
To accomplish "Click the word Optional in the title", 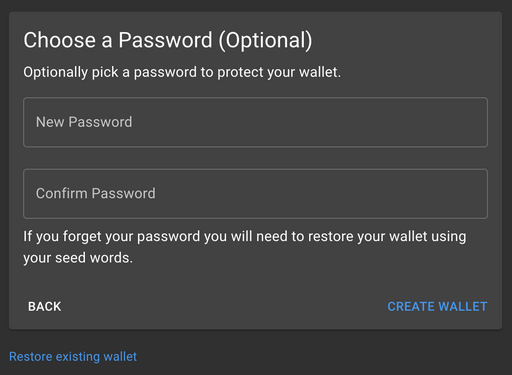I will (265, 41).
